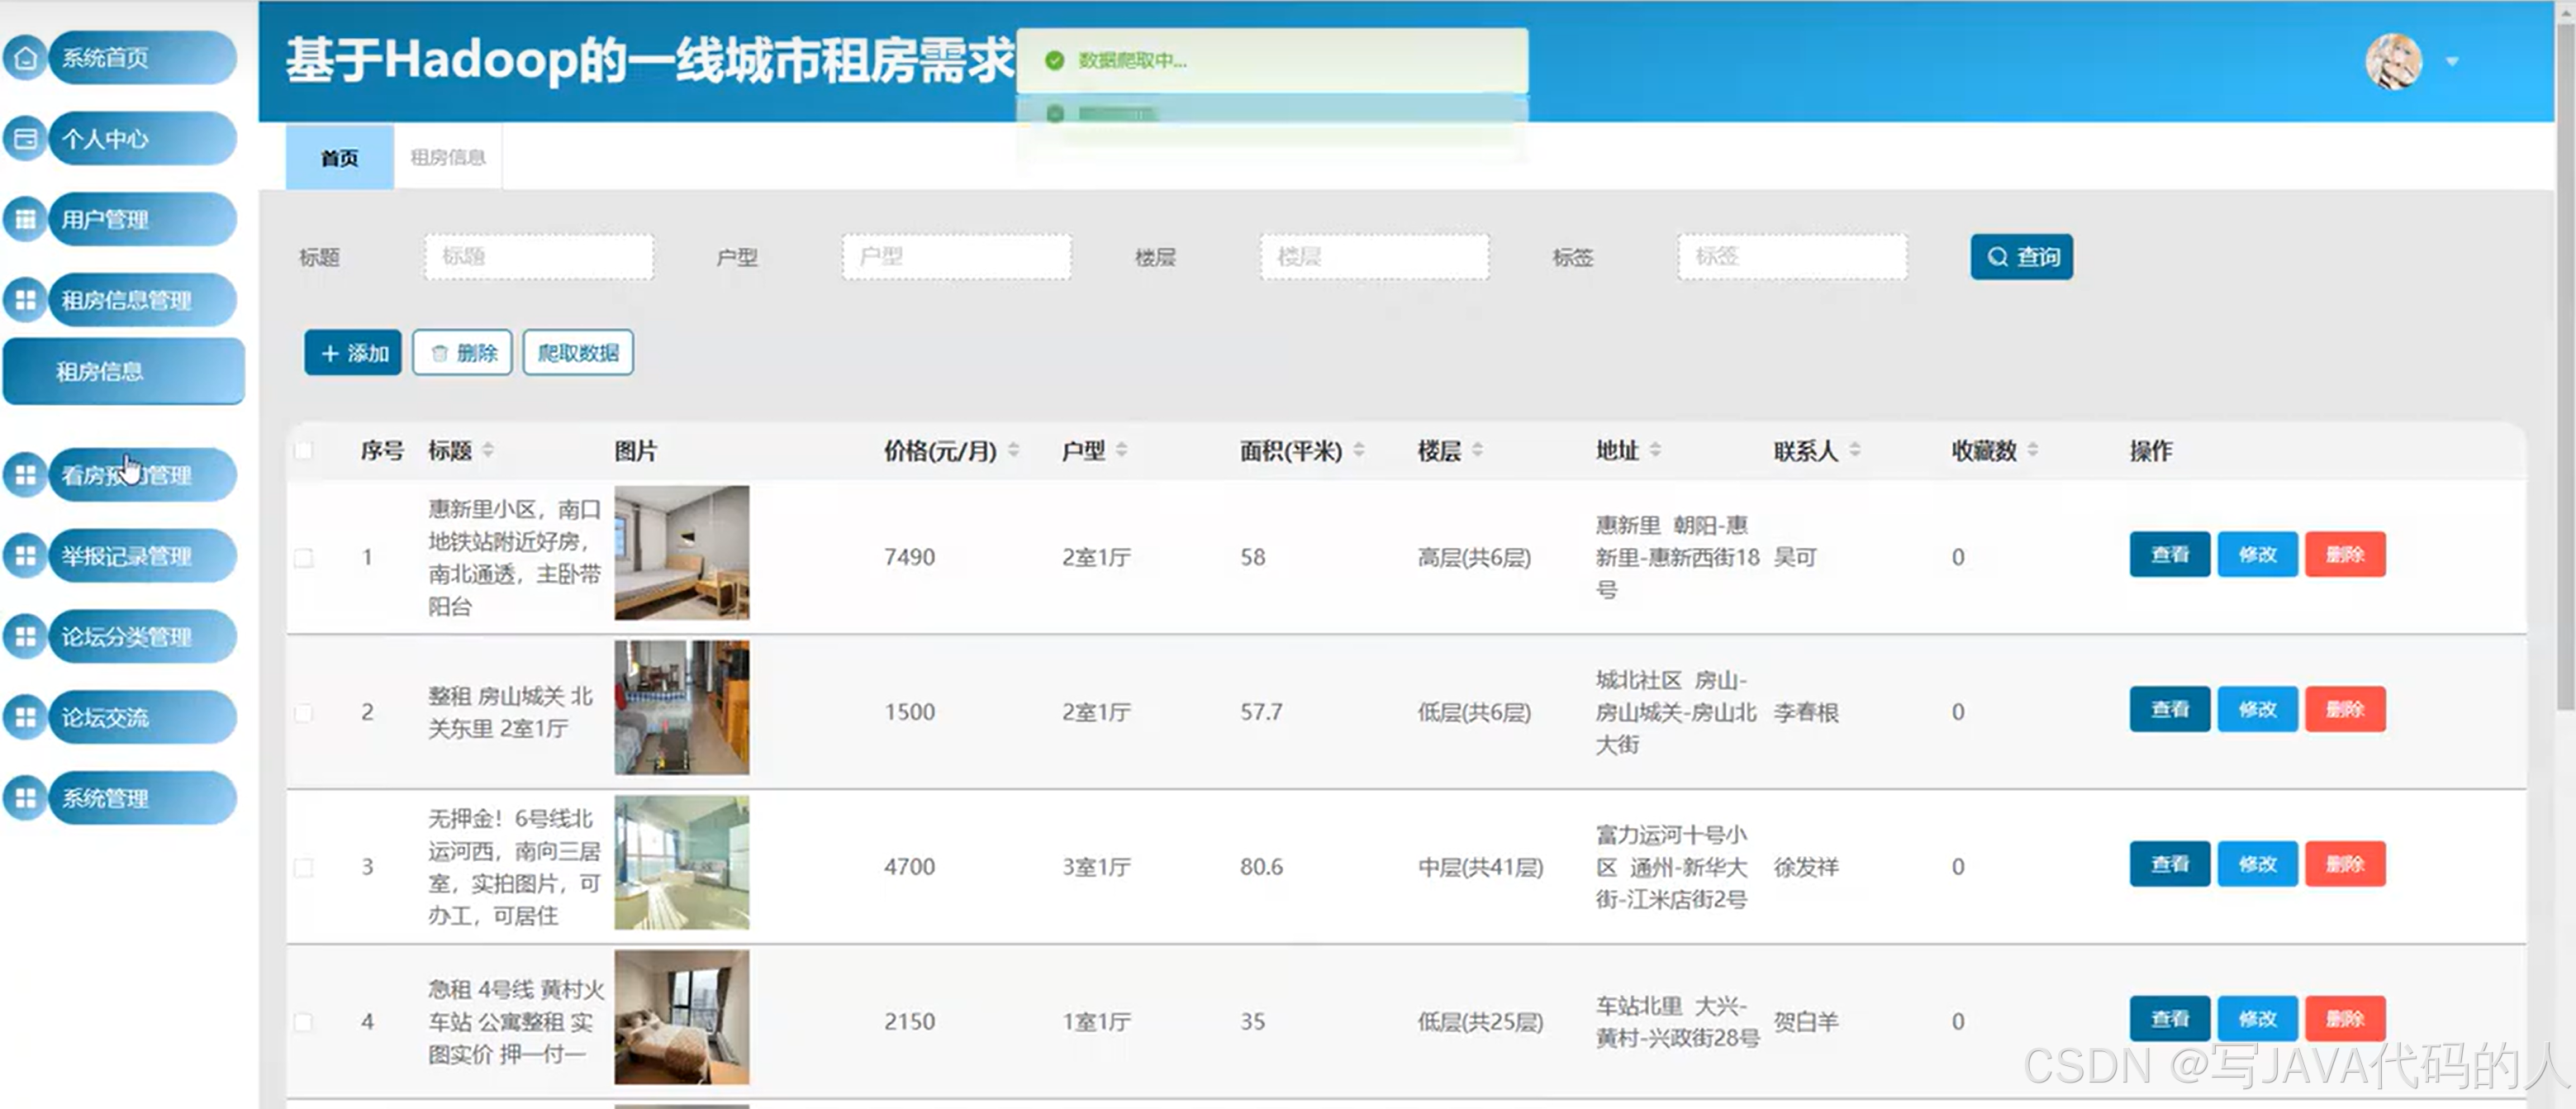Screen dimensions: 2576x1109
Task: Sort table by 楼层 column arrows
Action: point(1477,450)
